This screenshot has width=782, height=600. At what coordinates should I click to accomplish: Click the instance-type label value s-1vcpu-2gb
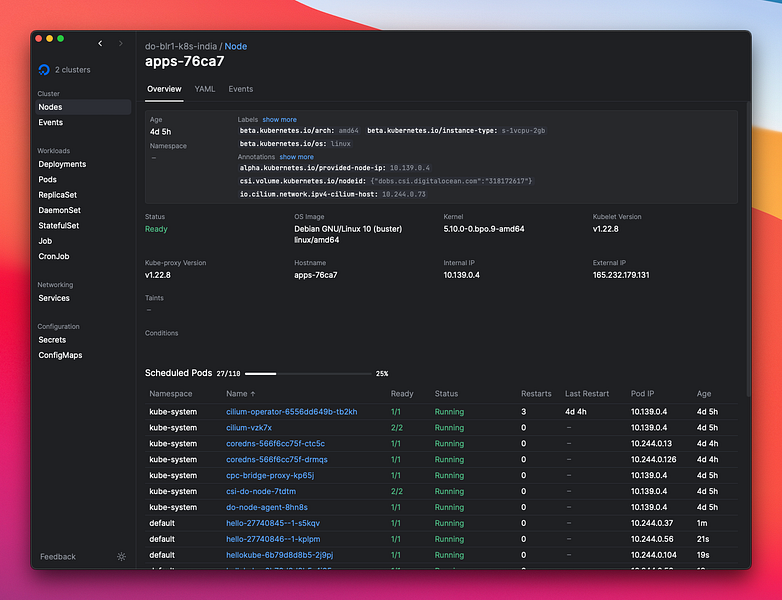(523, 131)
